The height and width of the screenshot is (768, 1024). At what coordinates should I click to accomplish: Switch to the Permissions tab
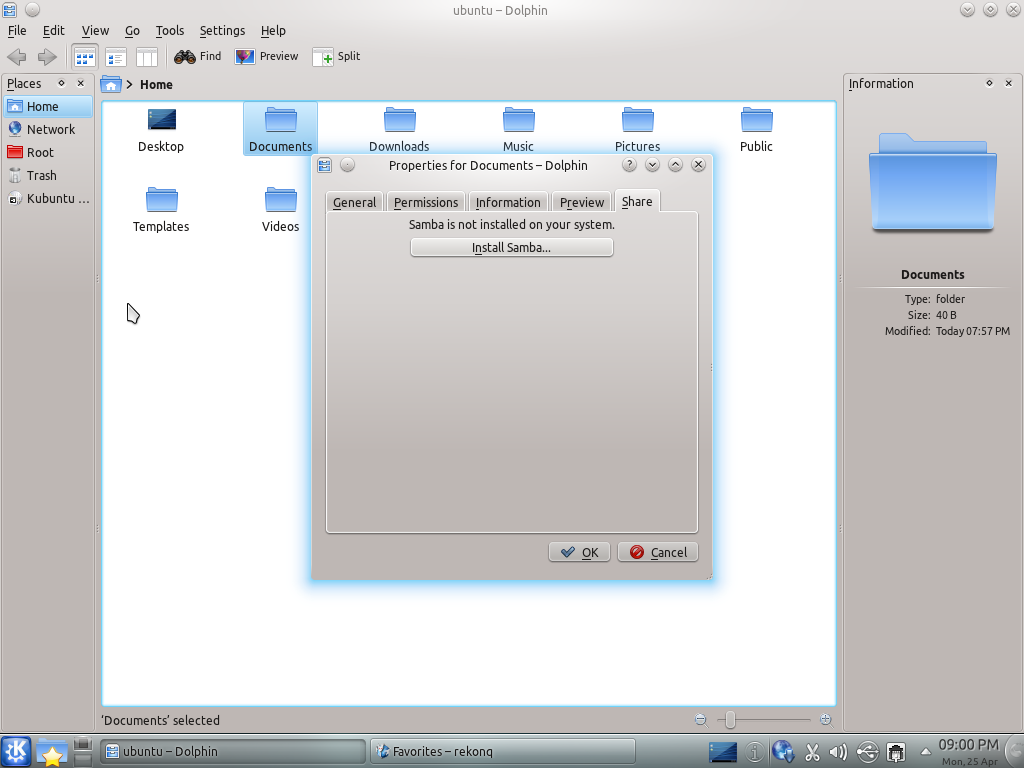[x=426, y=202]
